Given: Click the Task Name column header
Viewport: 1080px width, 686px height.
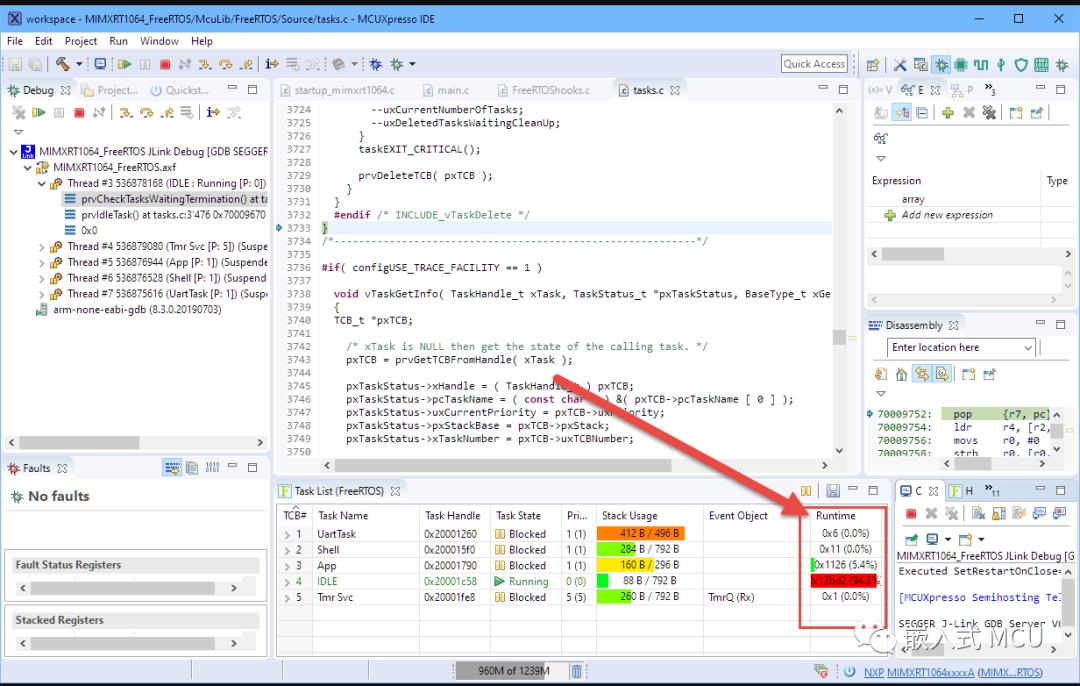Looking at the screenshot, I should click(343, 515).
